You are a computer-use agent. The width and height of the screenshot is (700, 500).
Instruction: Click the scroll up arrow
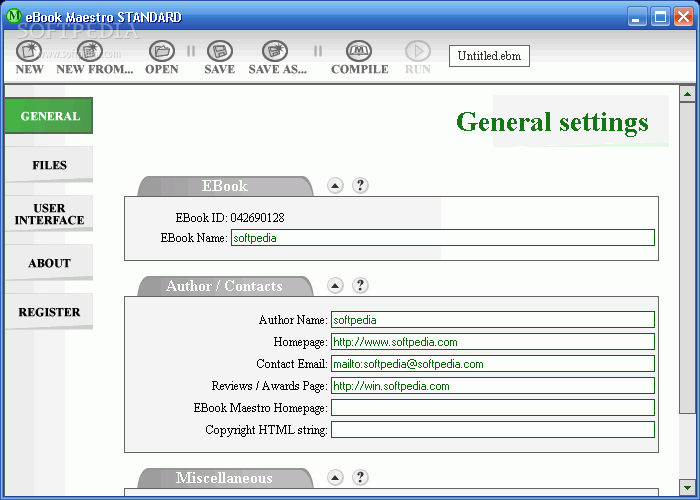(x=687, y=94)
